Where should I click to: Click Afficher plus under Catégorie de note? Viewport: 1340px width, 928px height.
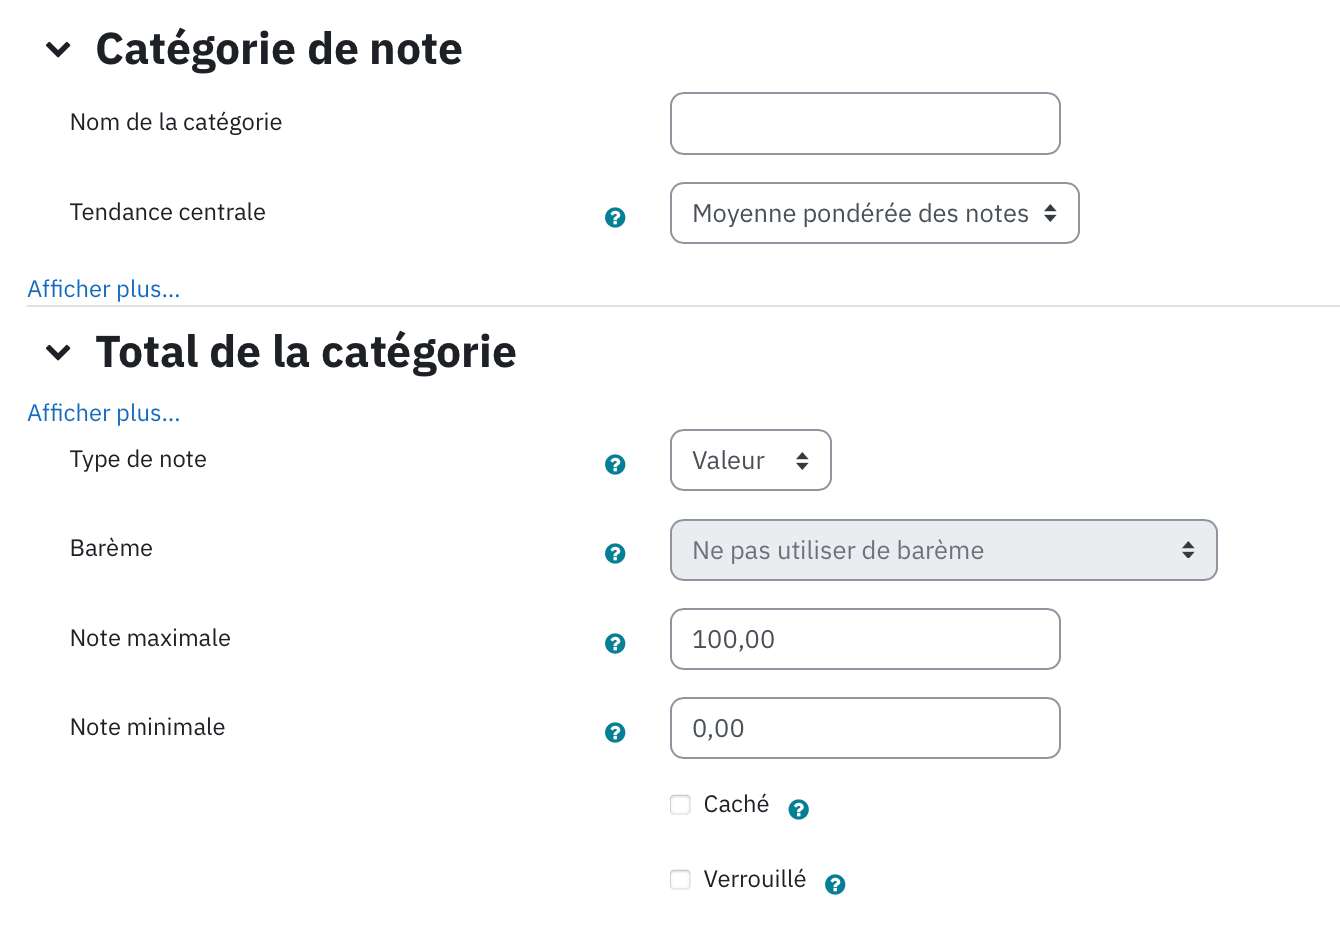click(104, 289)
